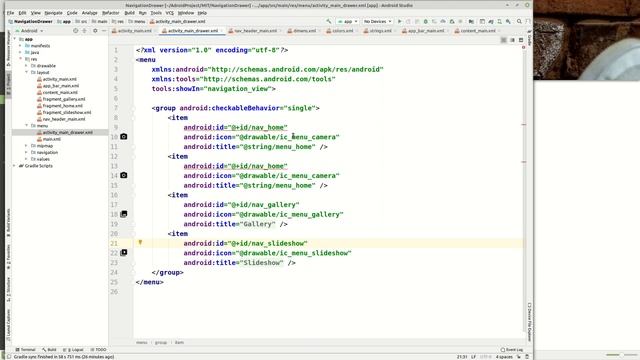Collapse the app module tree node
This screenshot has height=360, width=640.
coord(15,39)
